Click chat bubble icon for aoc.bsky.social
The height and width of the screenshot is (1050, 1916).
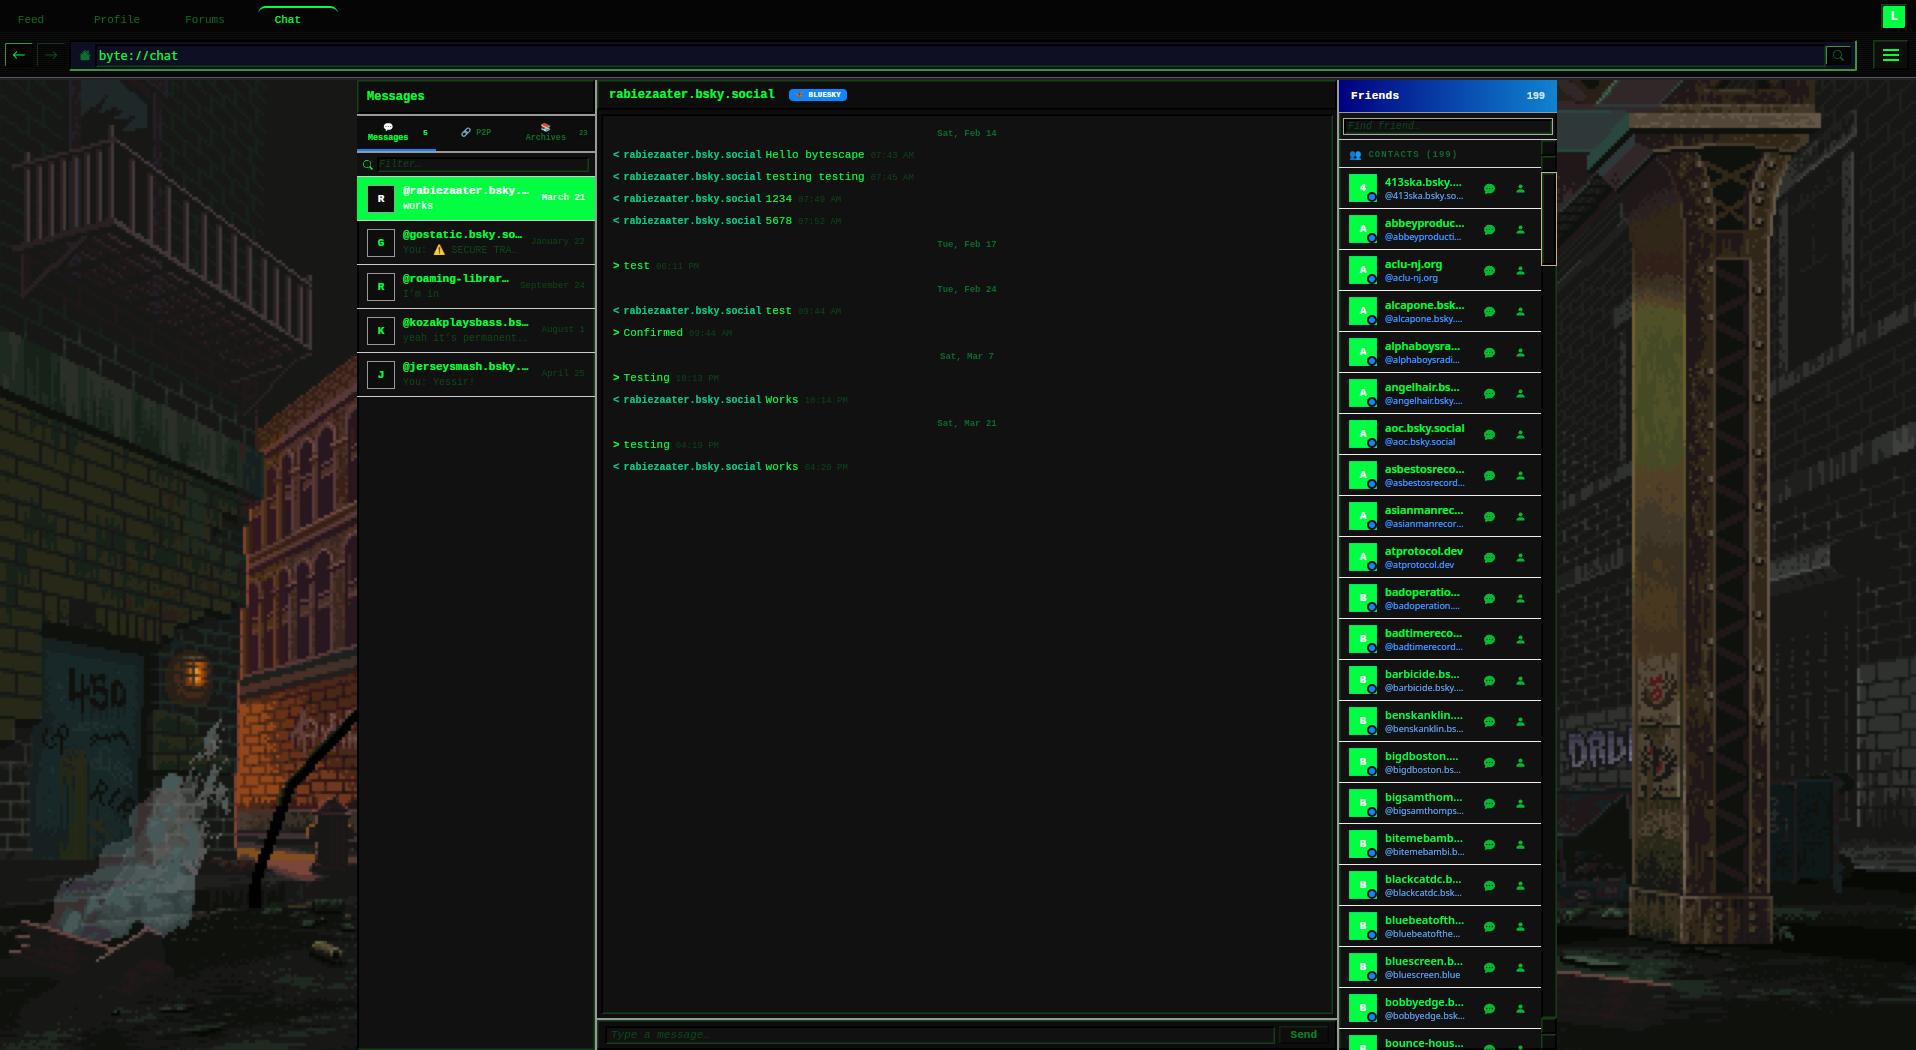[x=1489, y=435]
